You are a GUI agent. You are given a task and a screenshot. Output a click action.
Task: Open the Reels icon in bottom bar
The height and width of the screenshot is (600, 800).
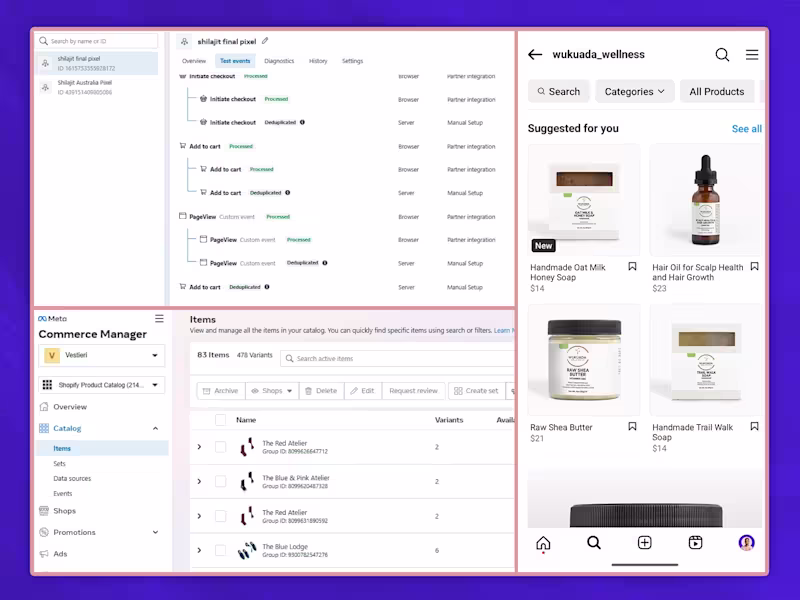coord(695,542)
